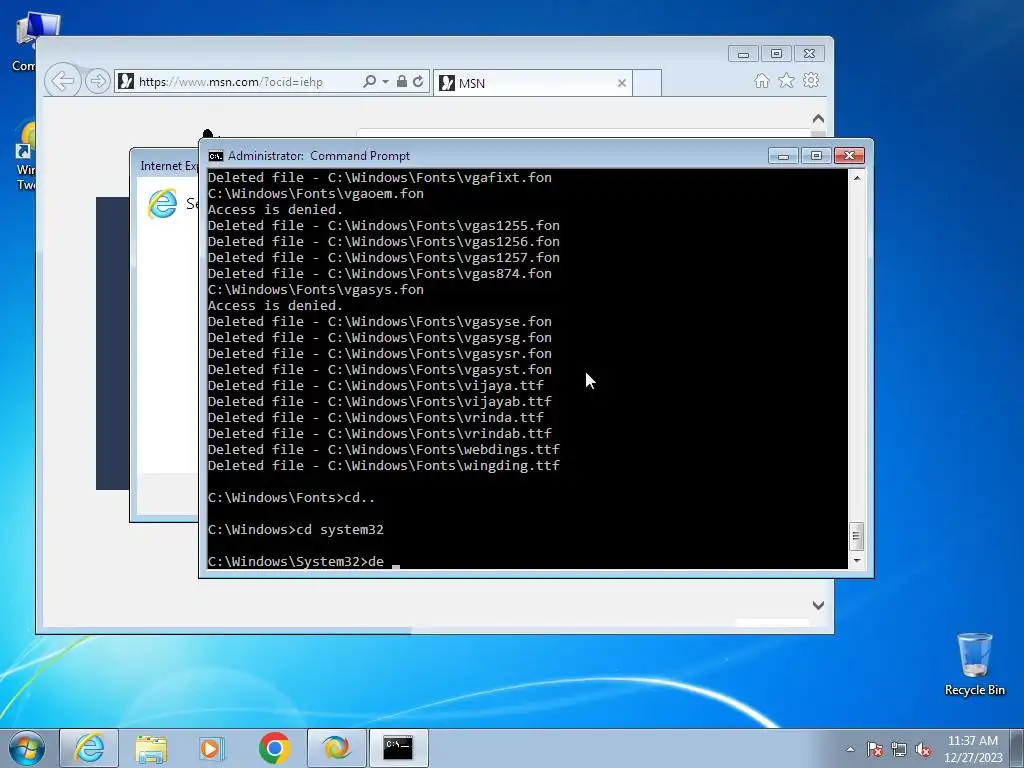The height and width of the screenshot is (768, 1024).
Task: Restore the Internet Explorer window
Action: [x=776, y=54]
